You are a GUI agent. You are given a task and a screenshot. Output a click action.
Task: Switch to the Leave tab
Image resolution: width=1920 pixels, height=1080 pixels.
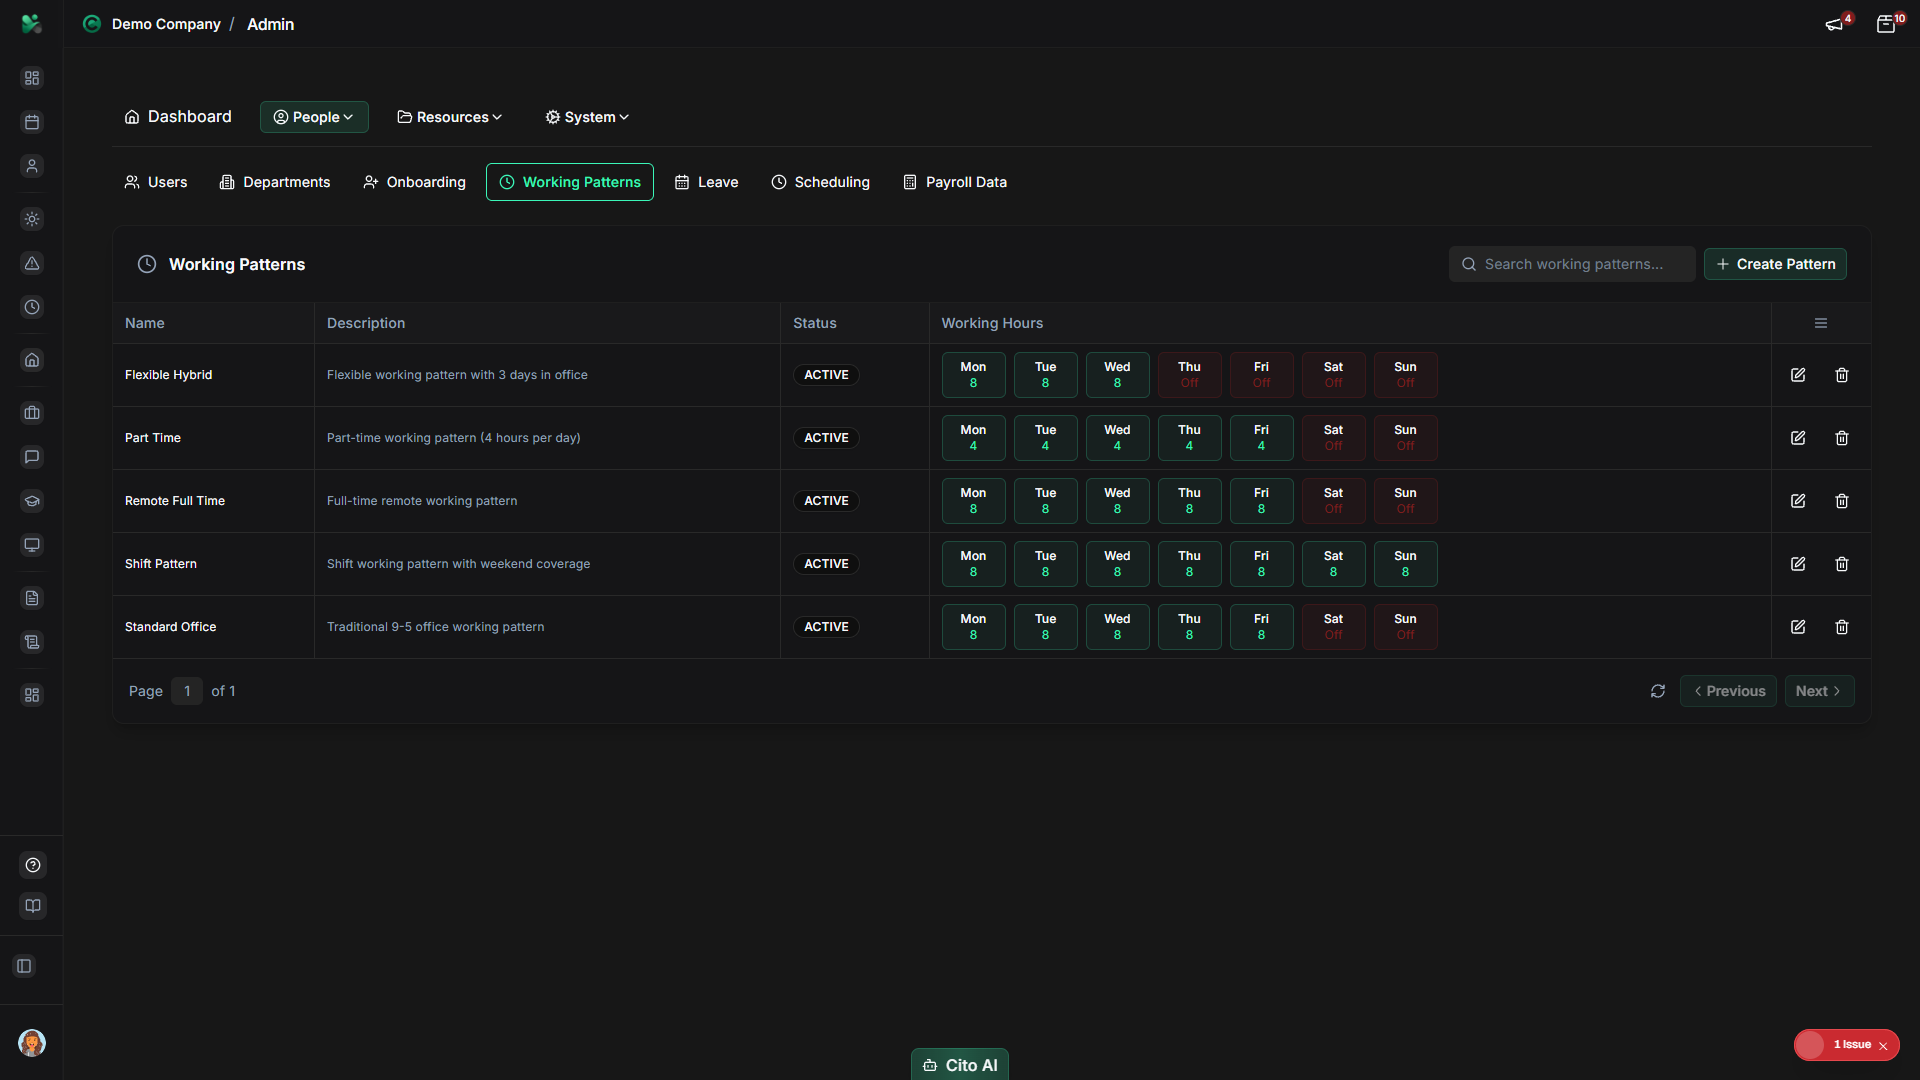[706, 182]
